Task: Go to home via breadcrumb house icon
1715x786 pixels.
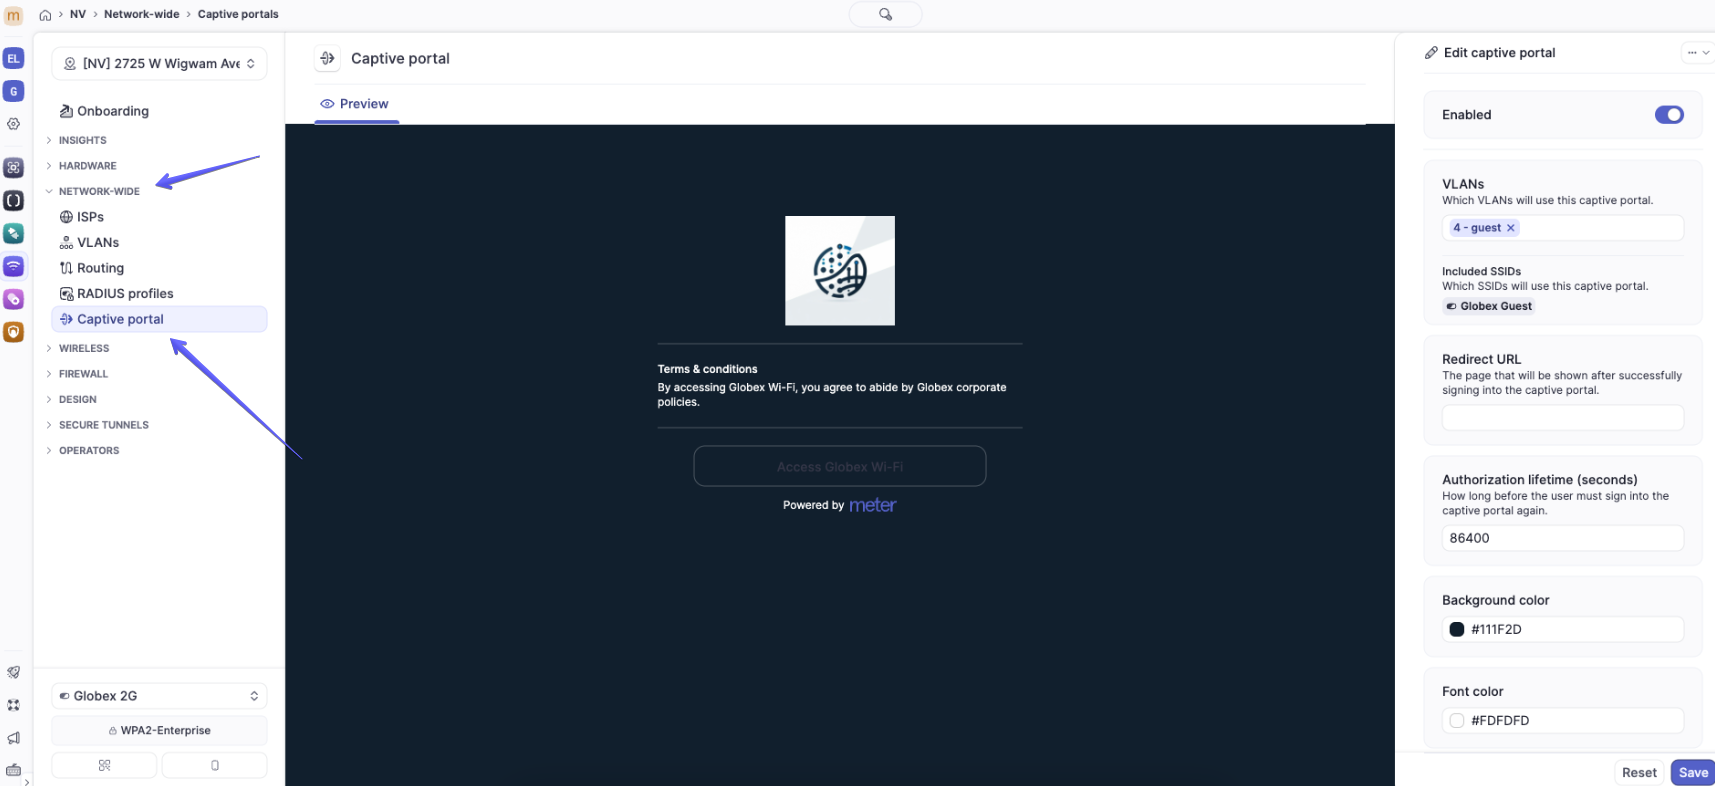Action: pyautogui.click(x=45, y=15)
